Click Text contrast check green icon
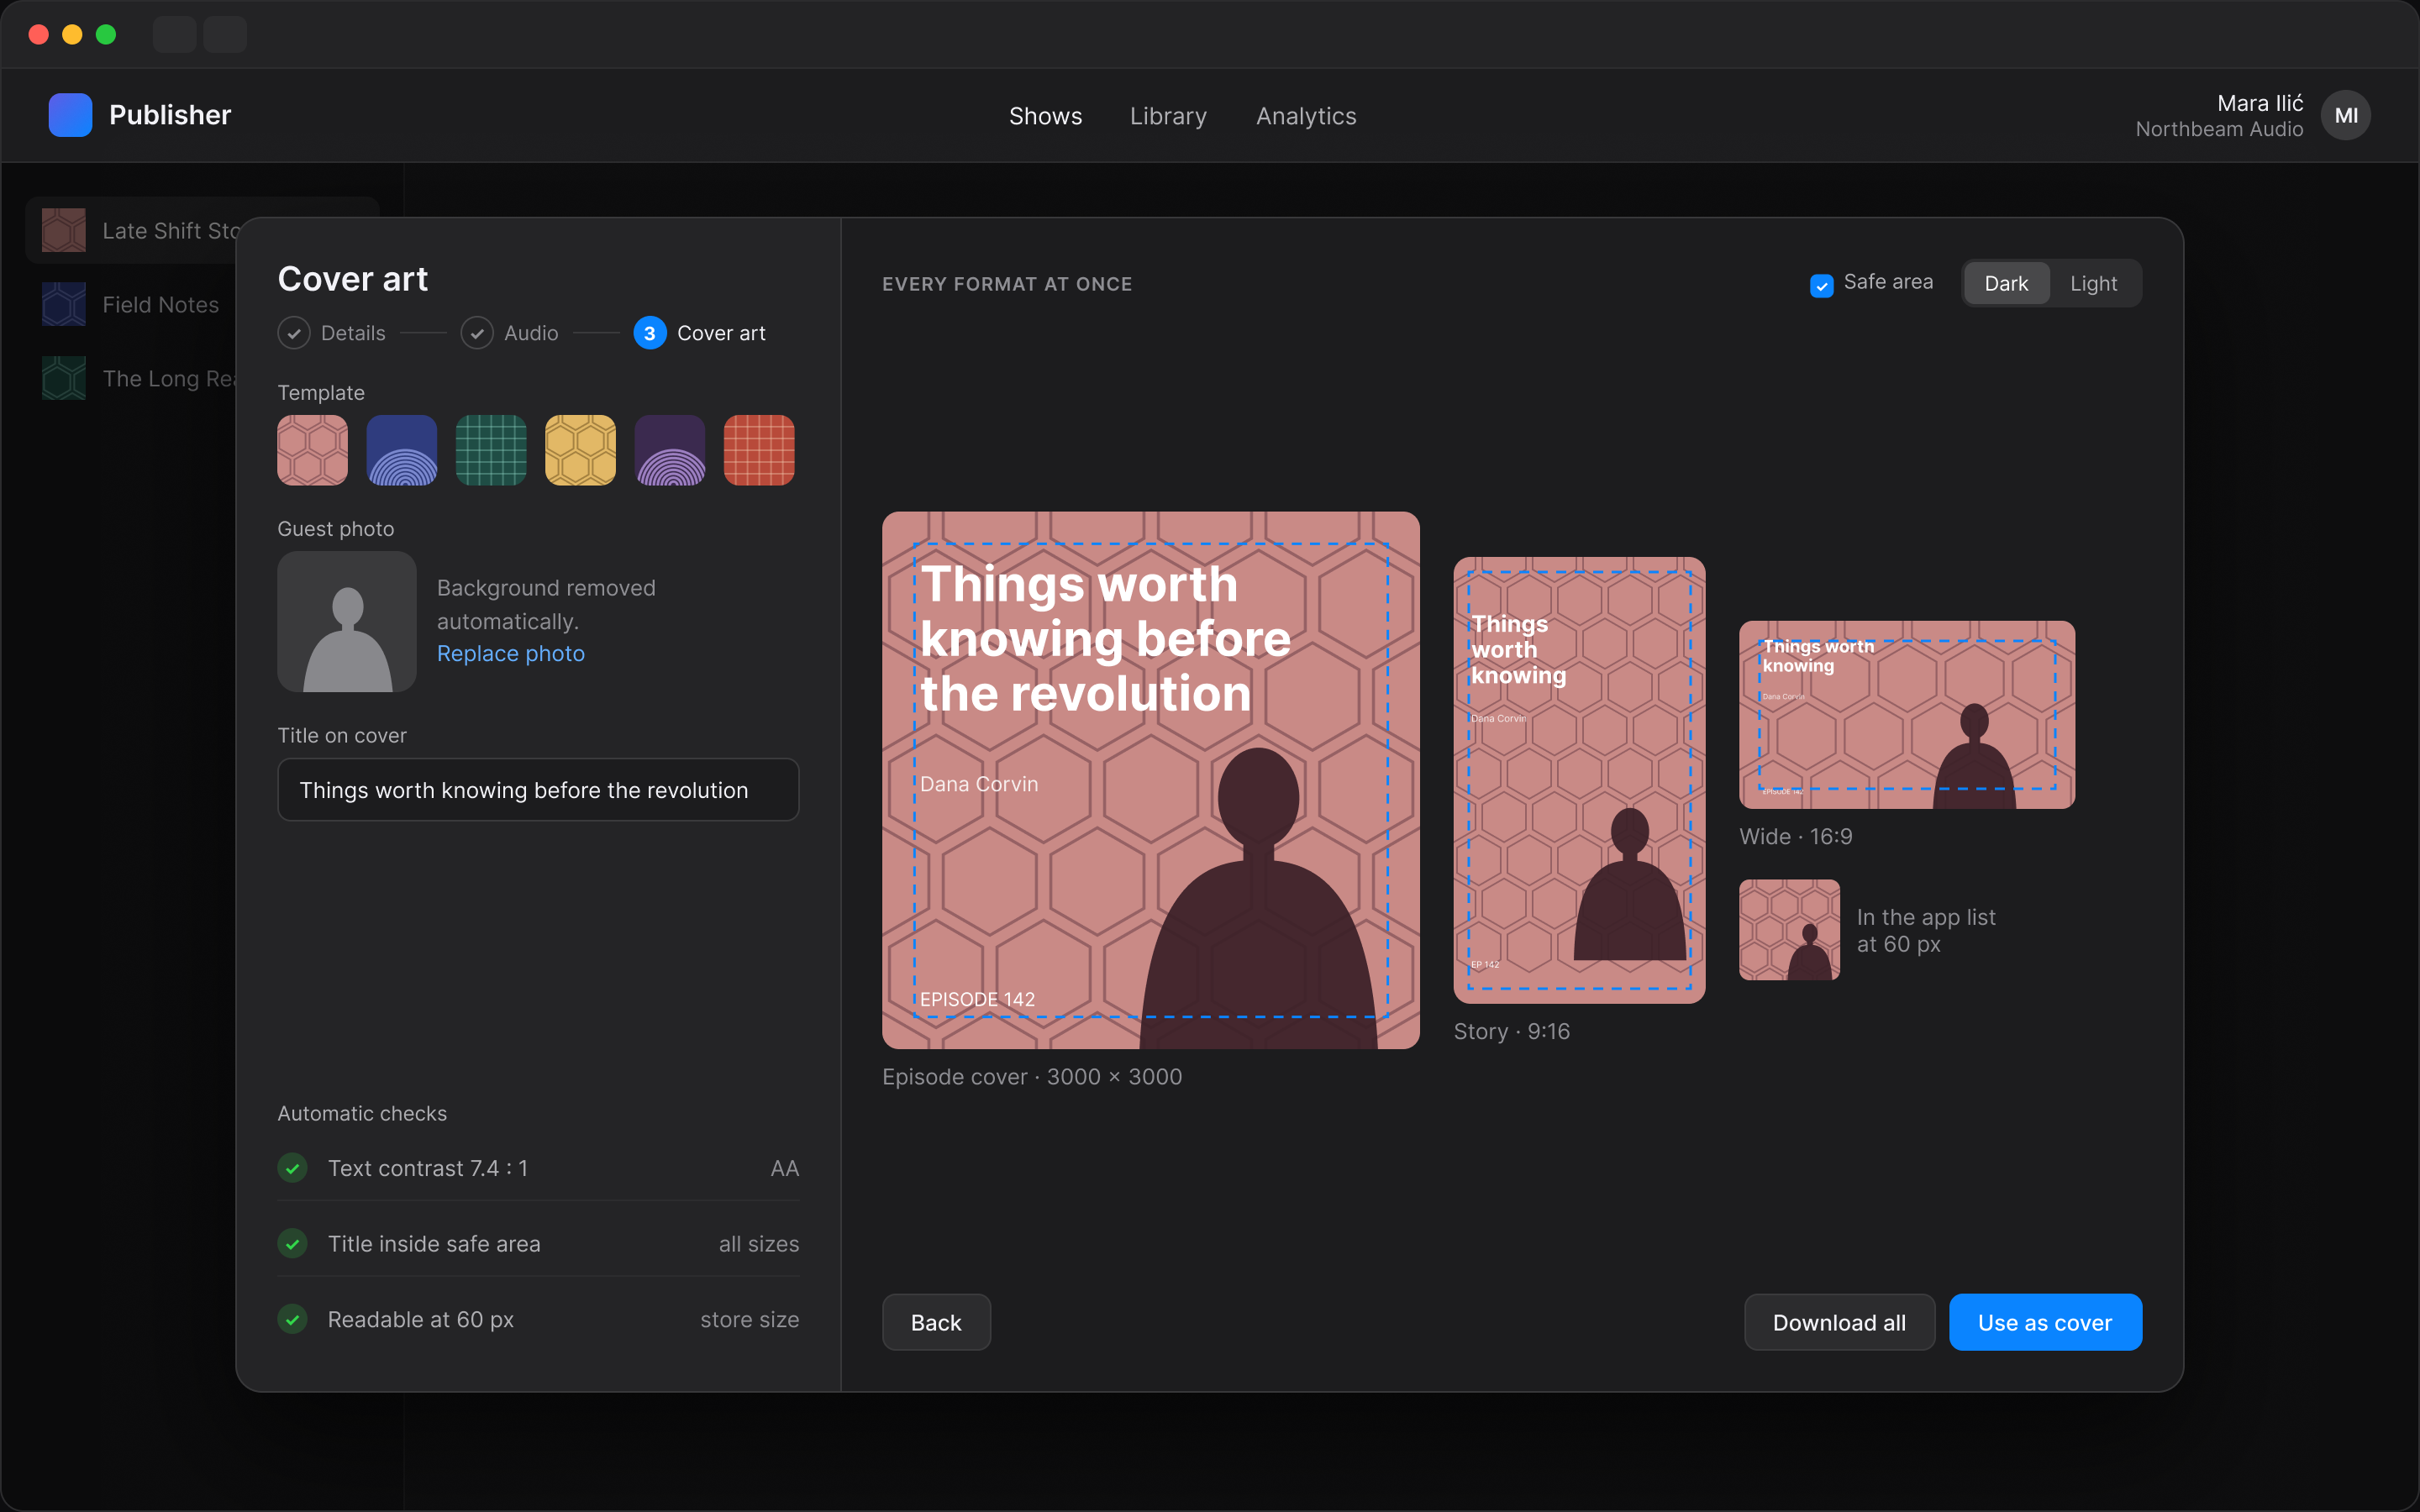2420x1512 pixels. [292, 1168]
